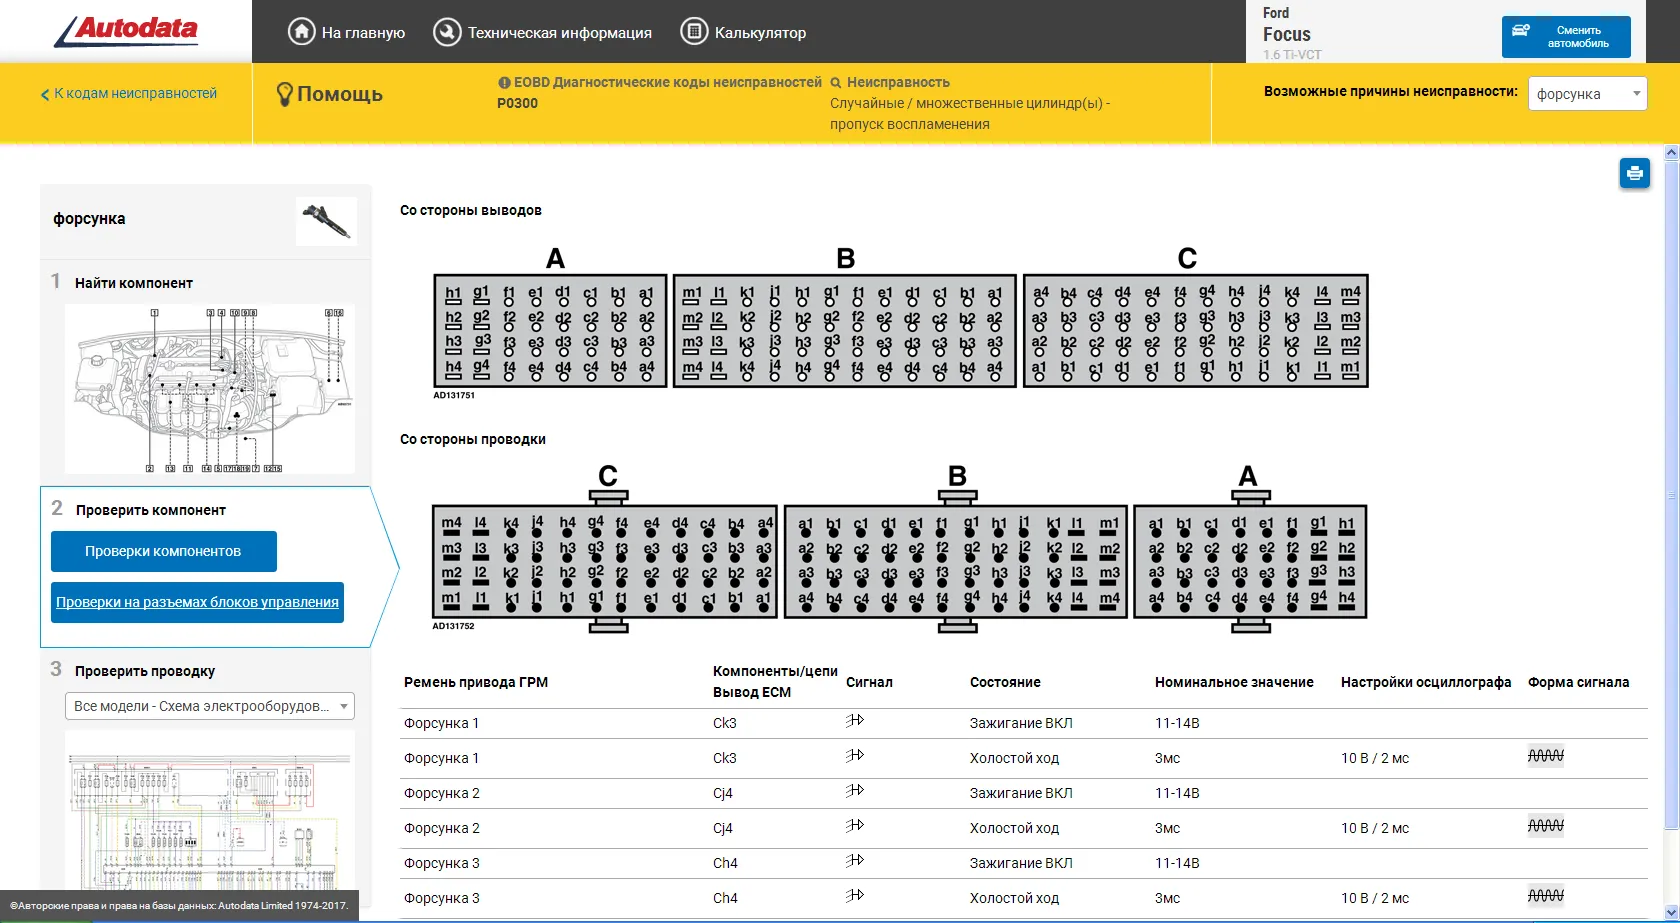Click the scrollbar up arrow
This screenshot has height=923, width=1680.
pyautogui.click(x=1671, y=153)
